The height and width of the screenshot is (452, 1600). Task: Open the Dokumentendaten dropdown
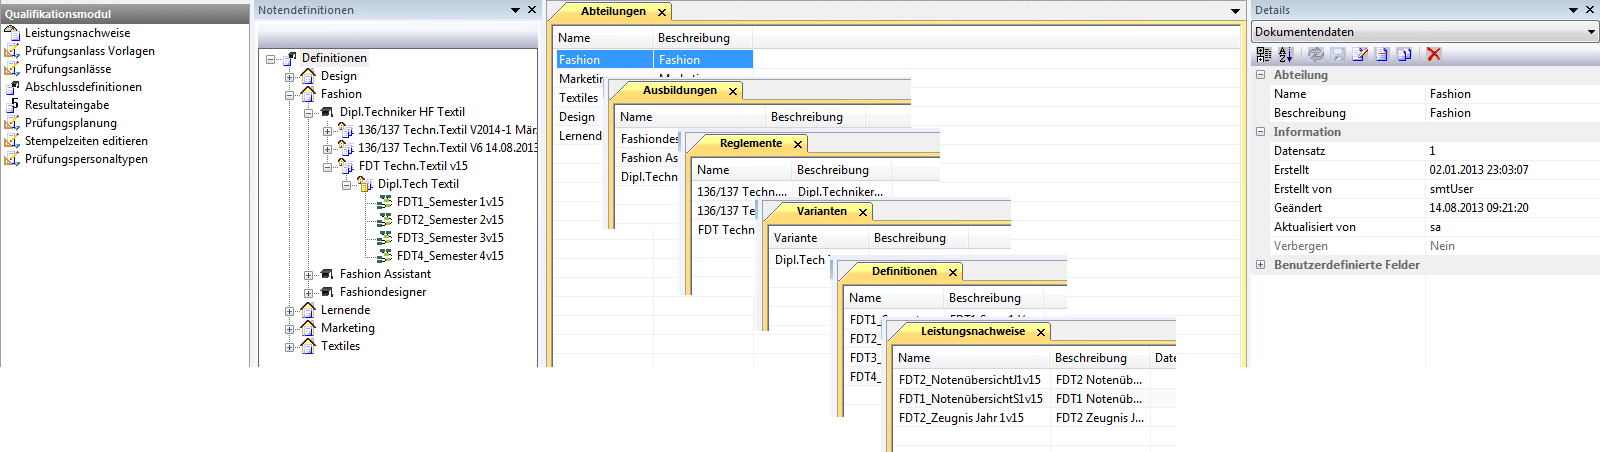pyautogui.click(x=1591, y=32)
